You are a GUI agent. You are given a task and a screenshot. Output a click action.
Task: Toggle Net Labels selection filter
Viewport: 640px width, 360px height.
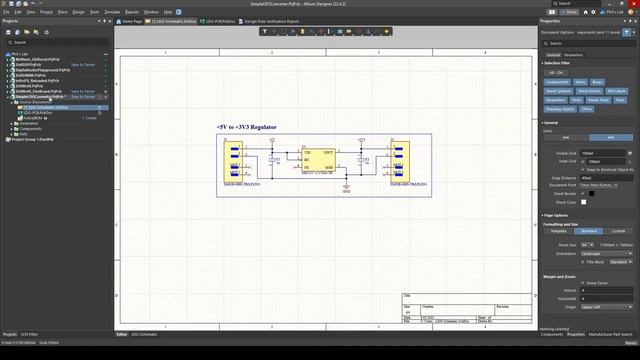coord(616,91)
